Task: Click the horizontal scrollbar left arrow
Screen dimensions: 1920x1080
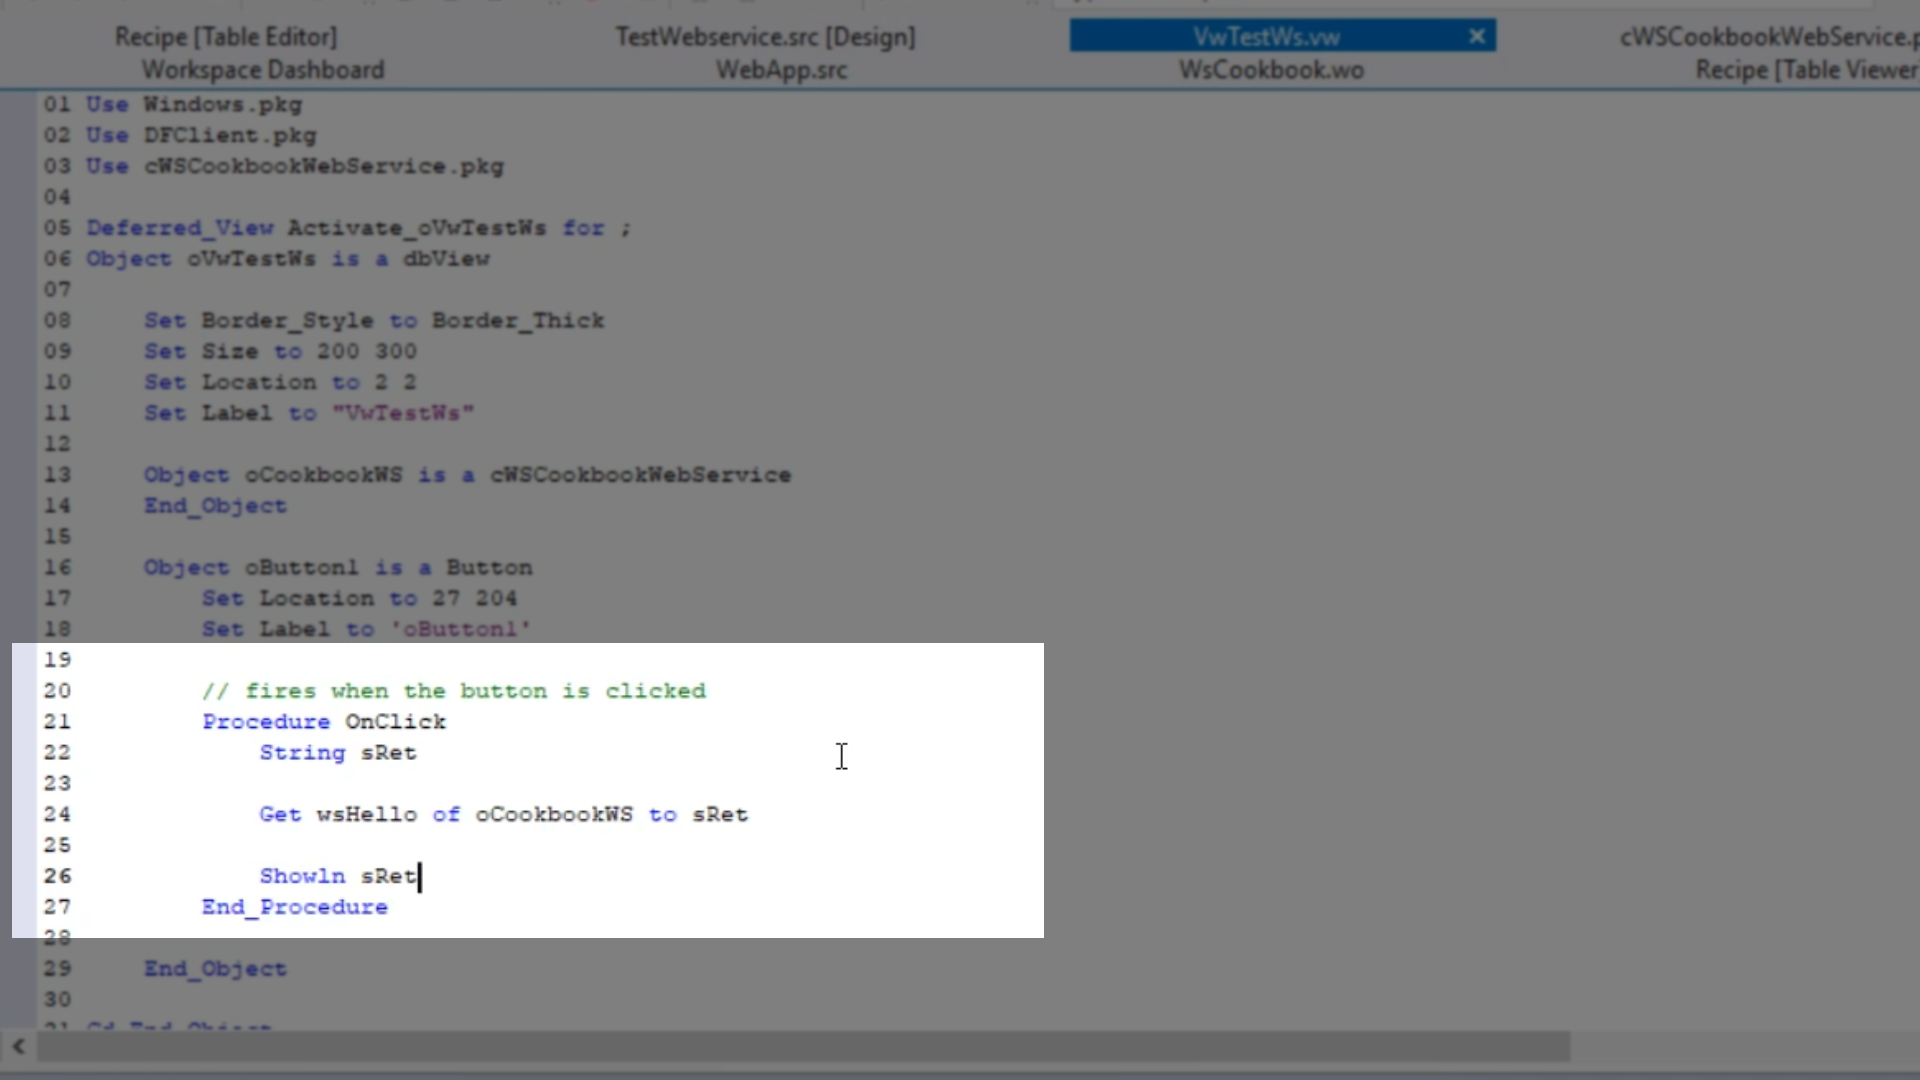Action: click(x=18, y=1047)
